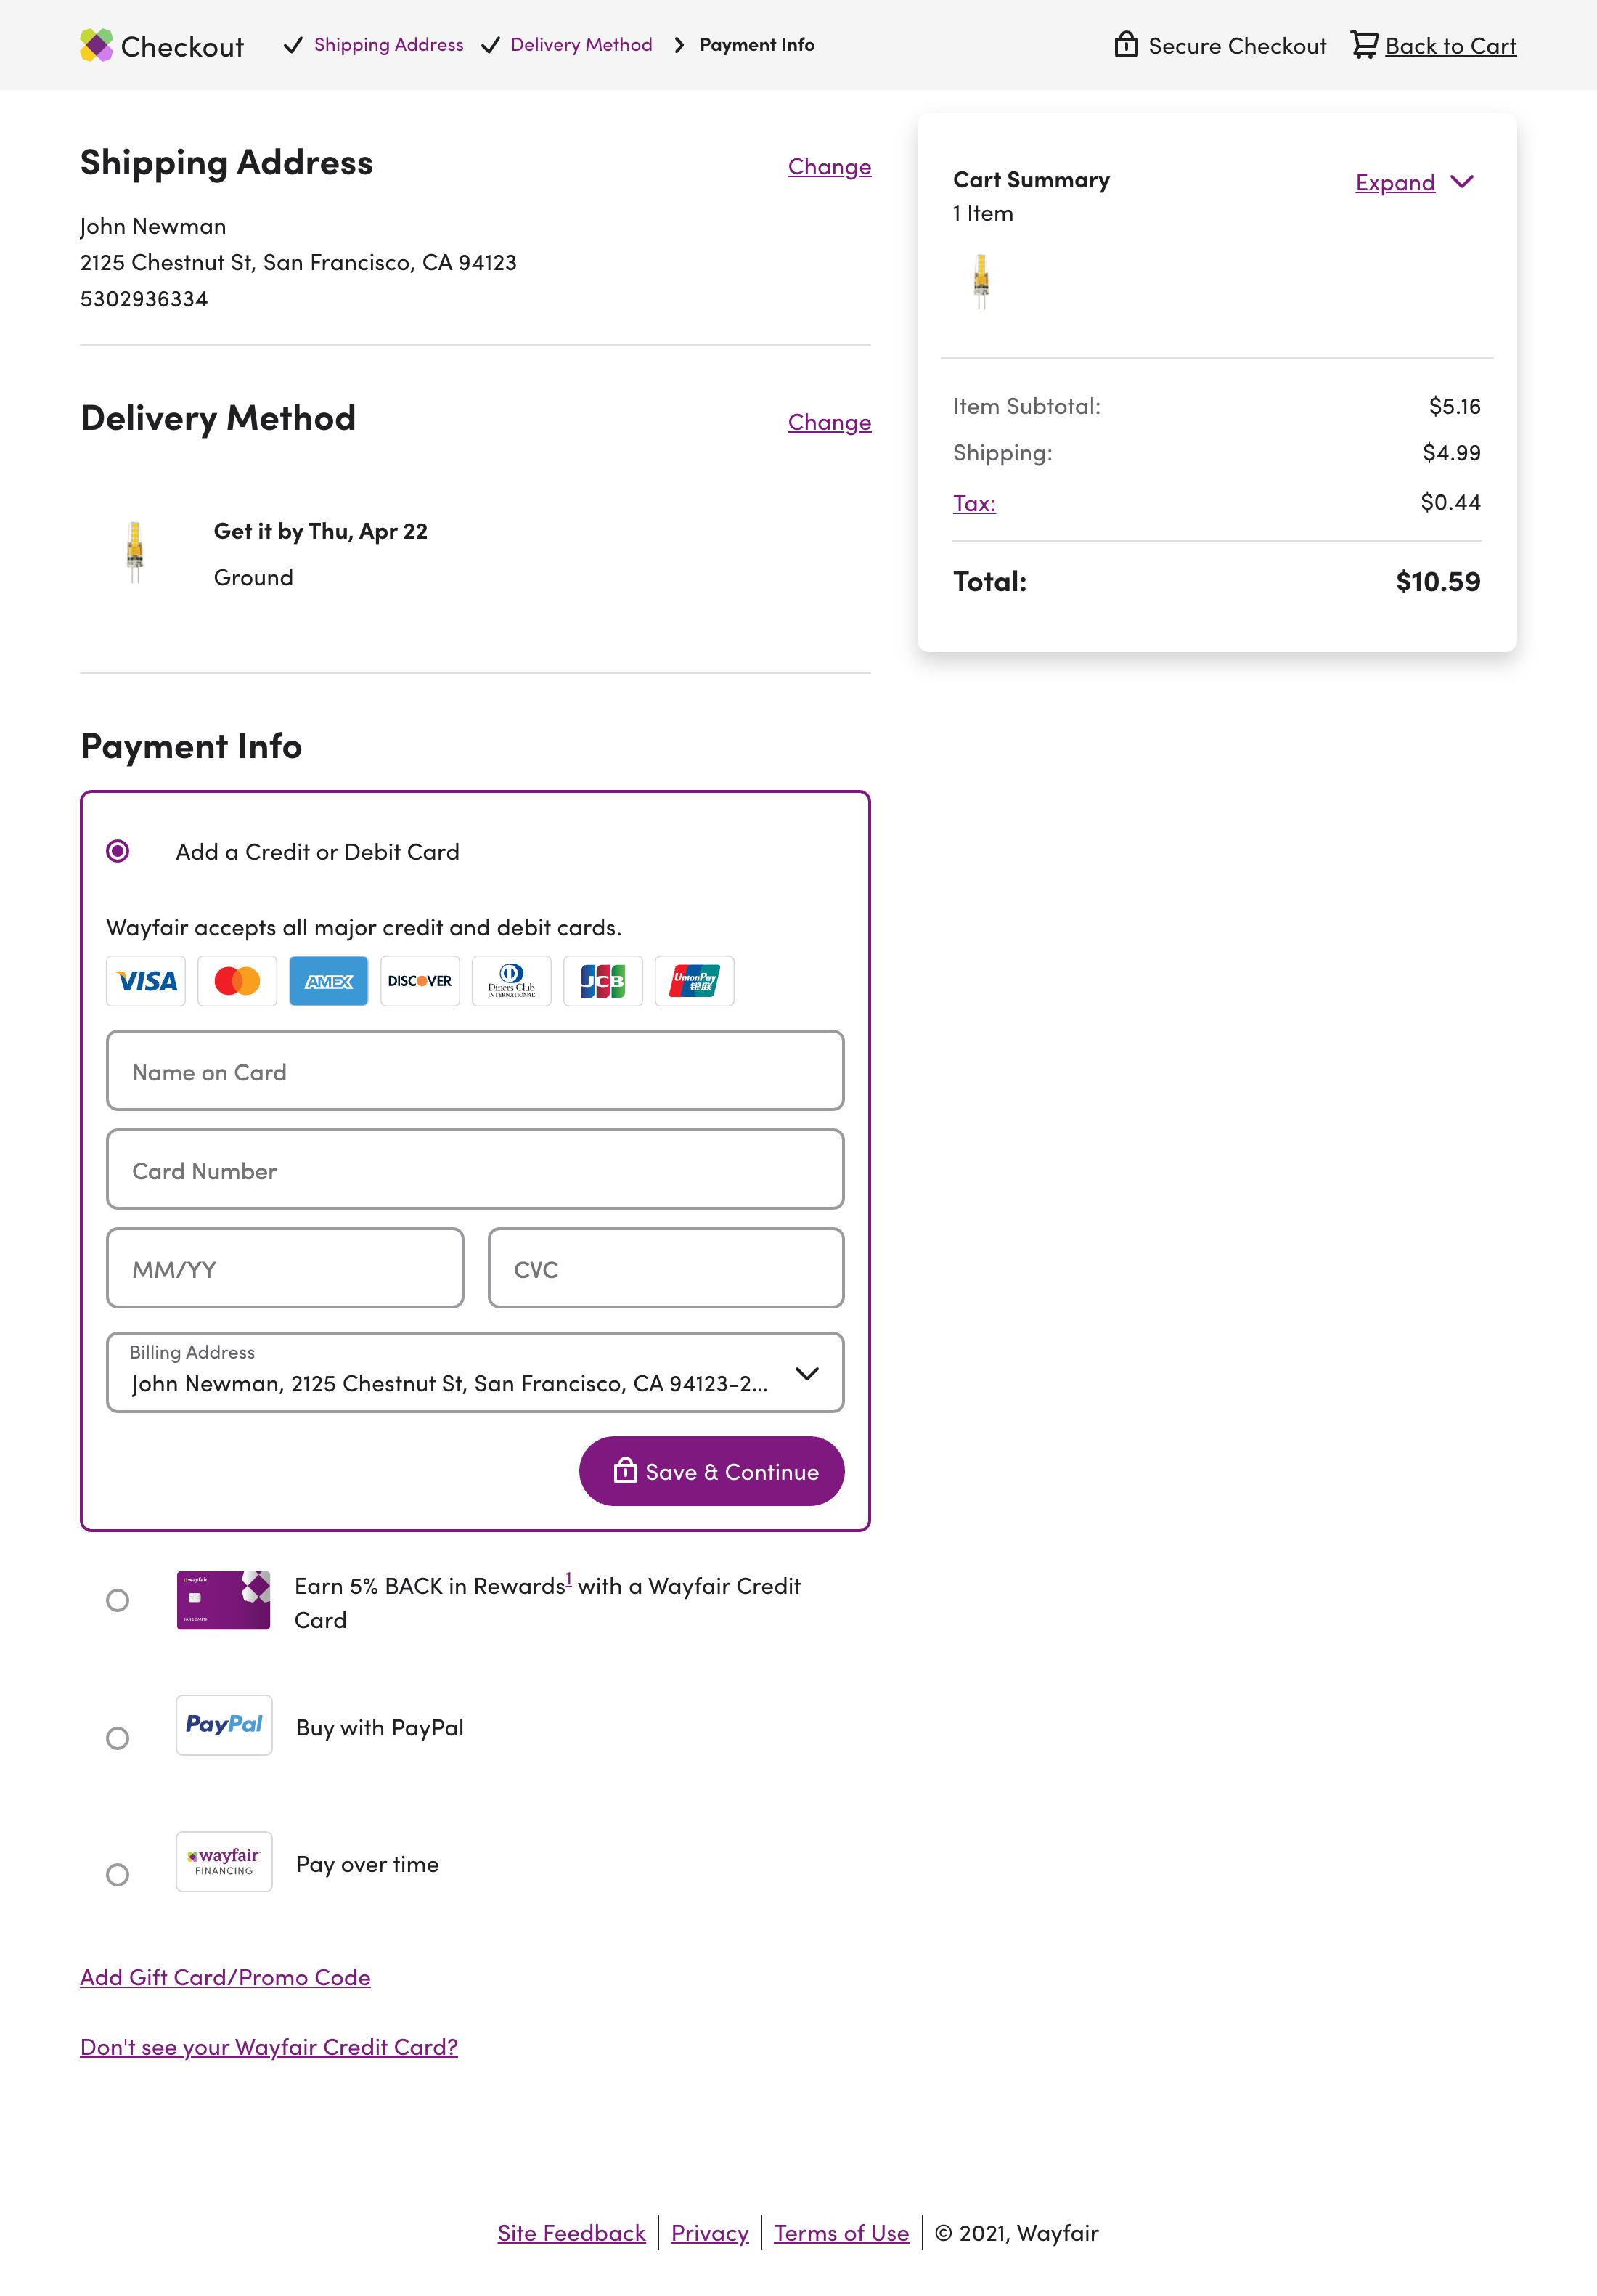Select the Add a Credit or Debit Card option
The image size is (1597, 2296).
click(119, 851)
